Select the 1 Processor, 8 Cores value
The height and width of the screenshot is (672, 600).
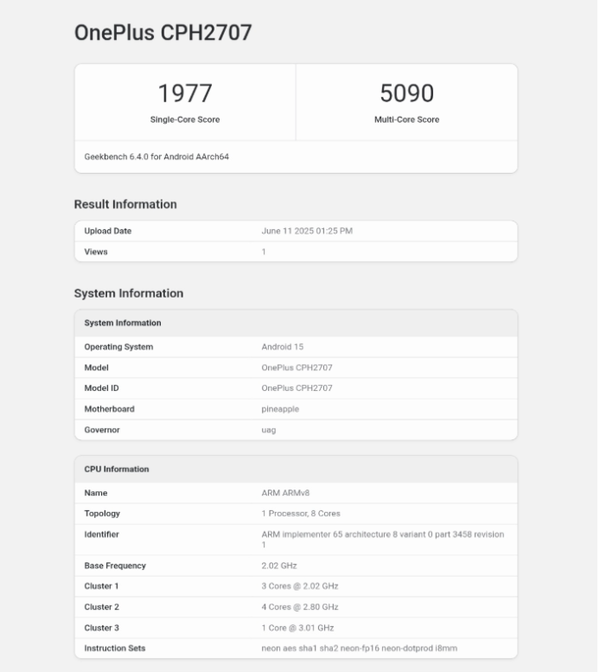(x=300, y=514)
